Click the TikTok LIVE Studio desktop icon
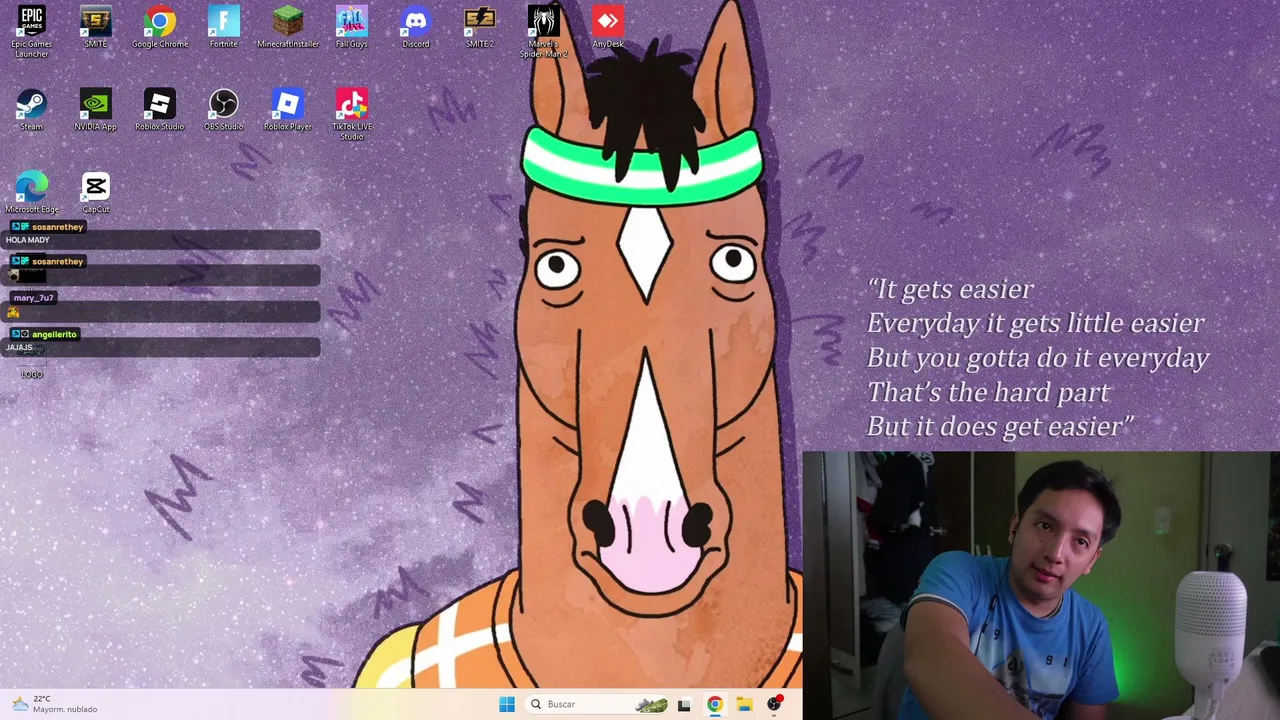The image size is (1280, 720). click(x=352, y=115)
